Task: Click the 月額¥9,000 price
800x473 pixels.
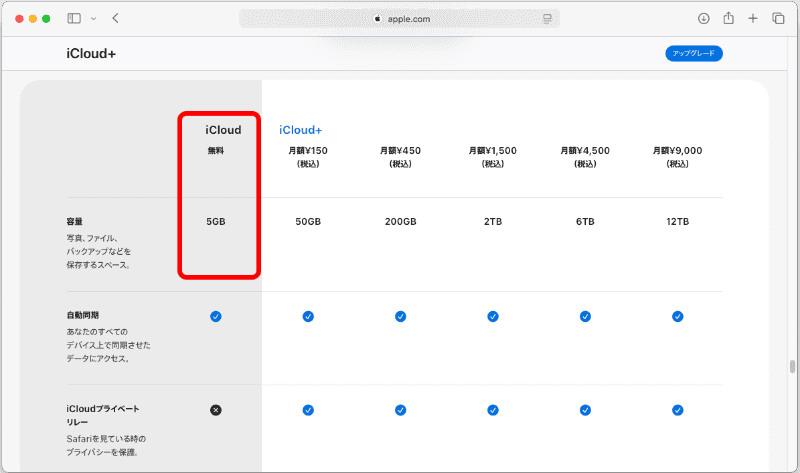Action: click(x=678, y=151)
